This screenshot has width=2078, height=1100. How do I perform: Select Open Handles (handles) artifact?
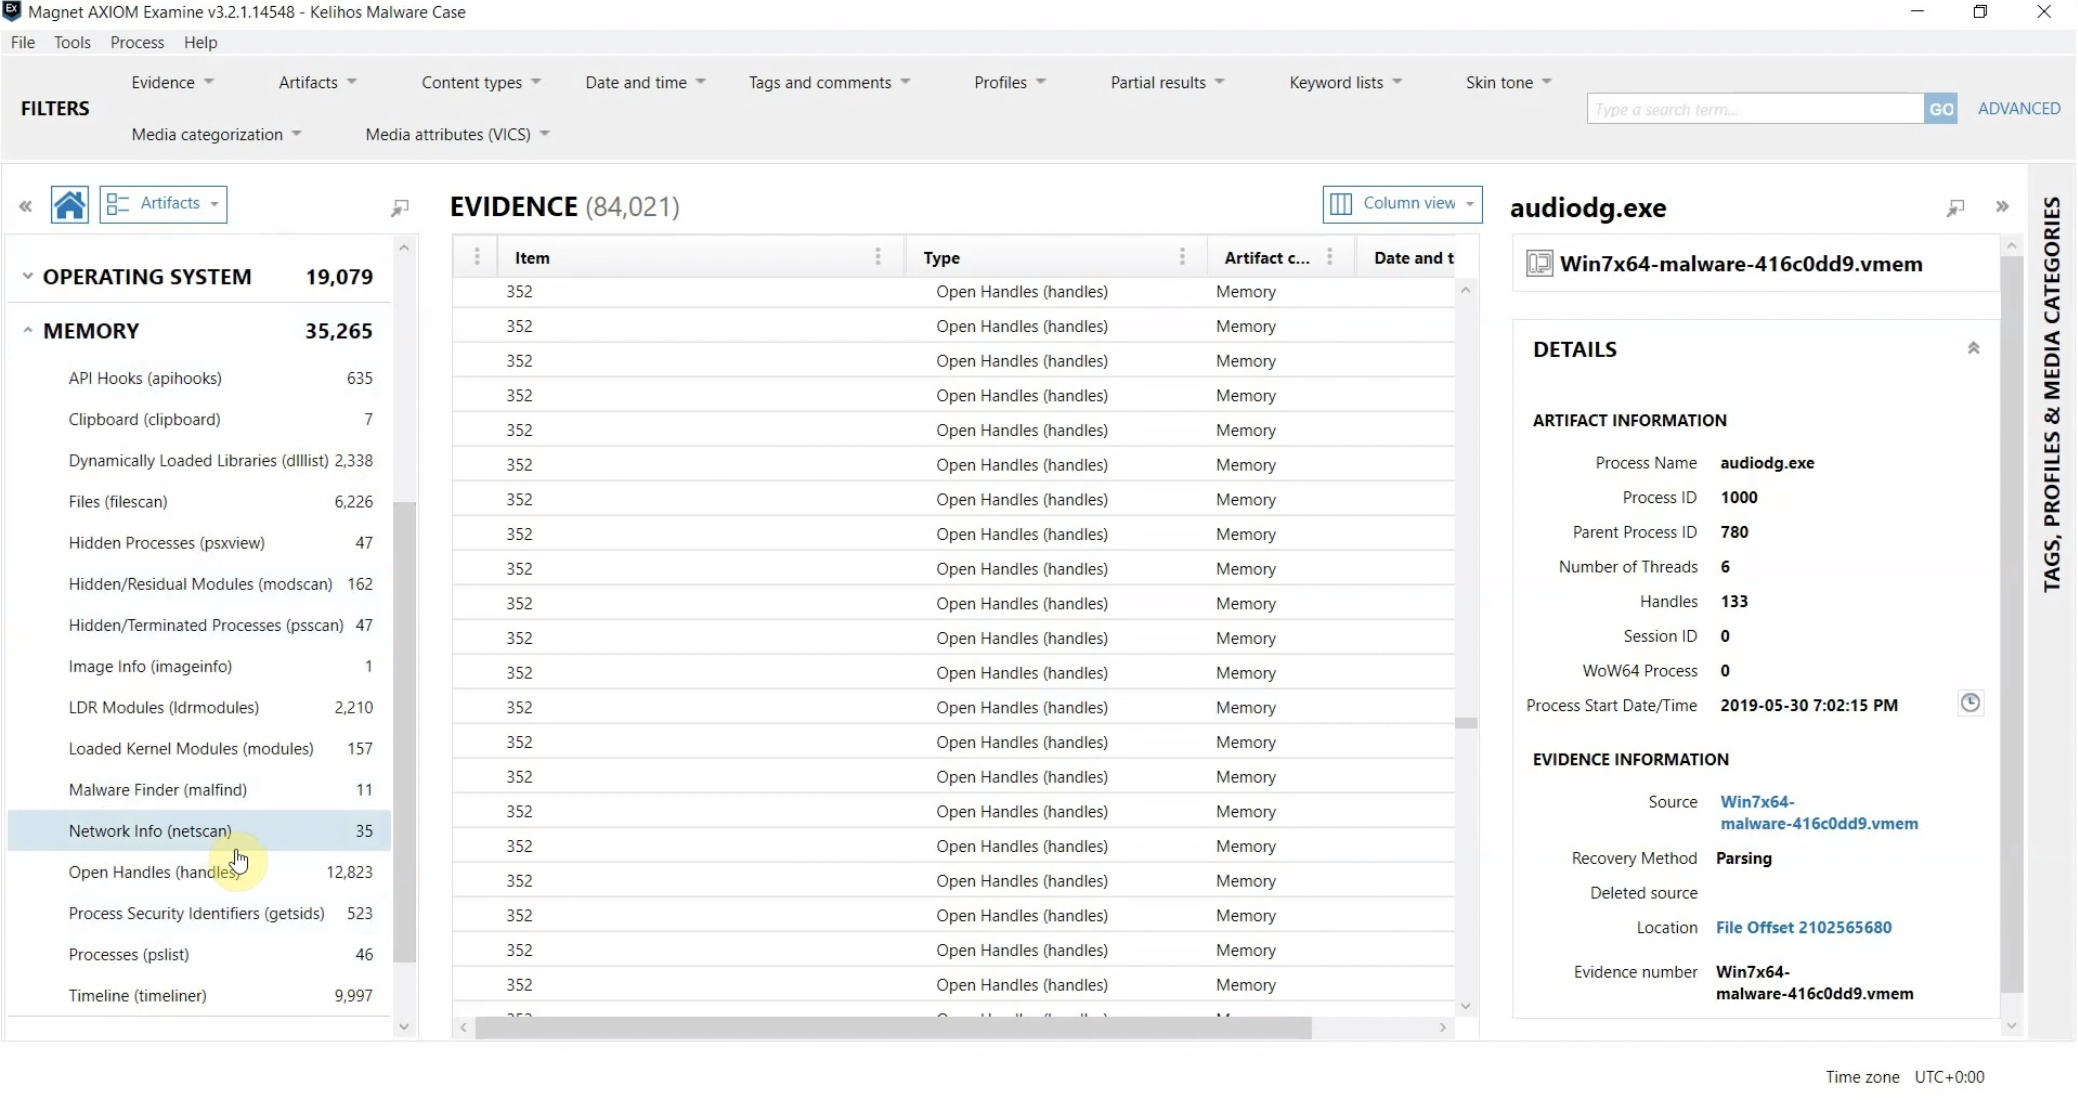pyautogui.click(x=199, y=871)
